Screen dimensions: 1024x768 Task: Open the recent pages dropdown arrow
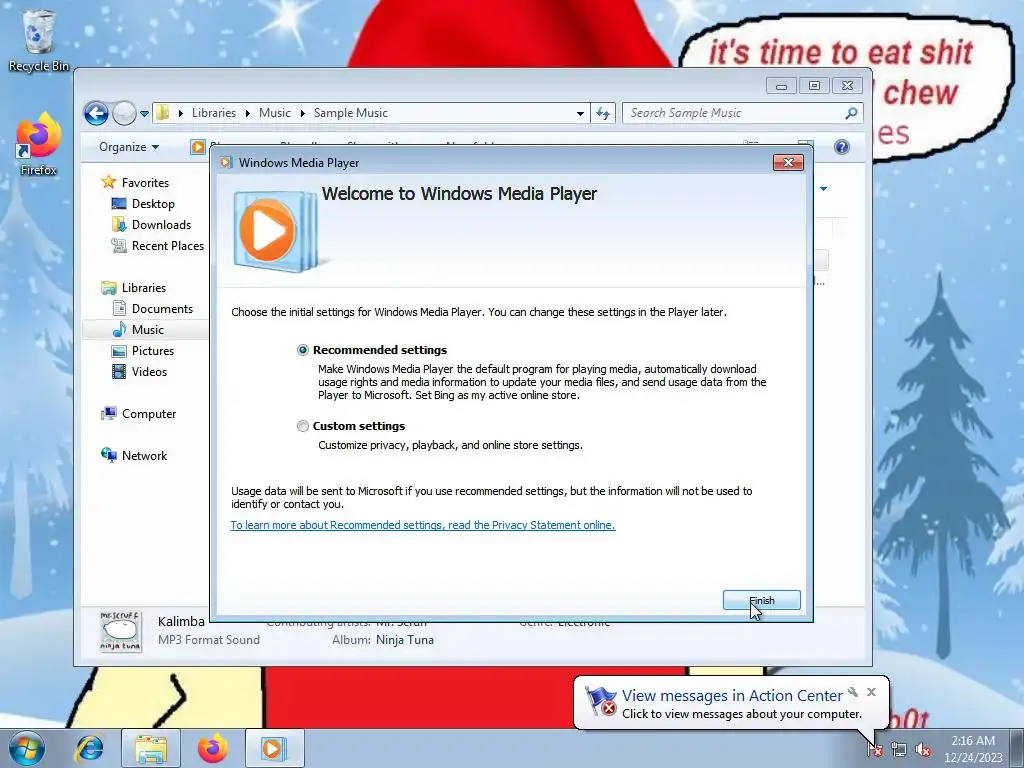tap(144, 114)
